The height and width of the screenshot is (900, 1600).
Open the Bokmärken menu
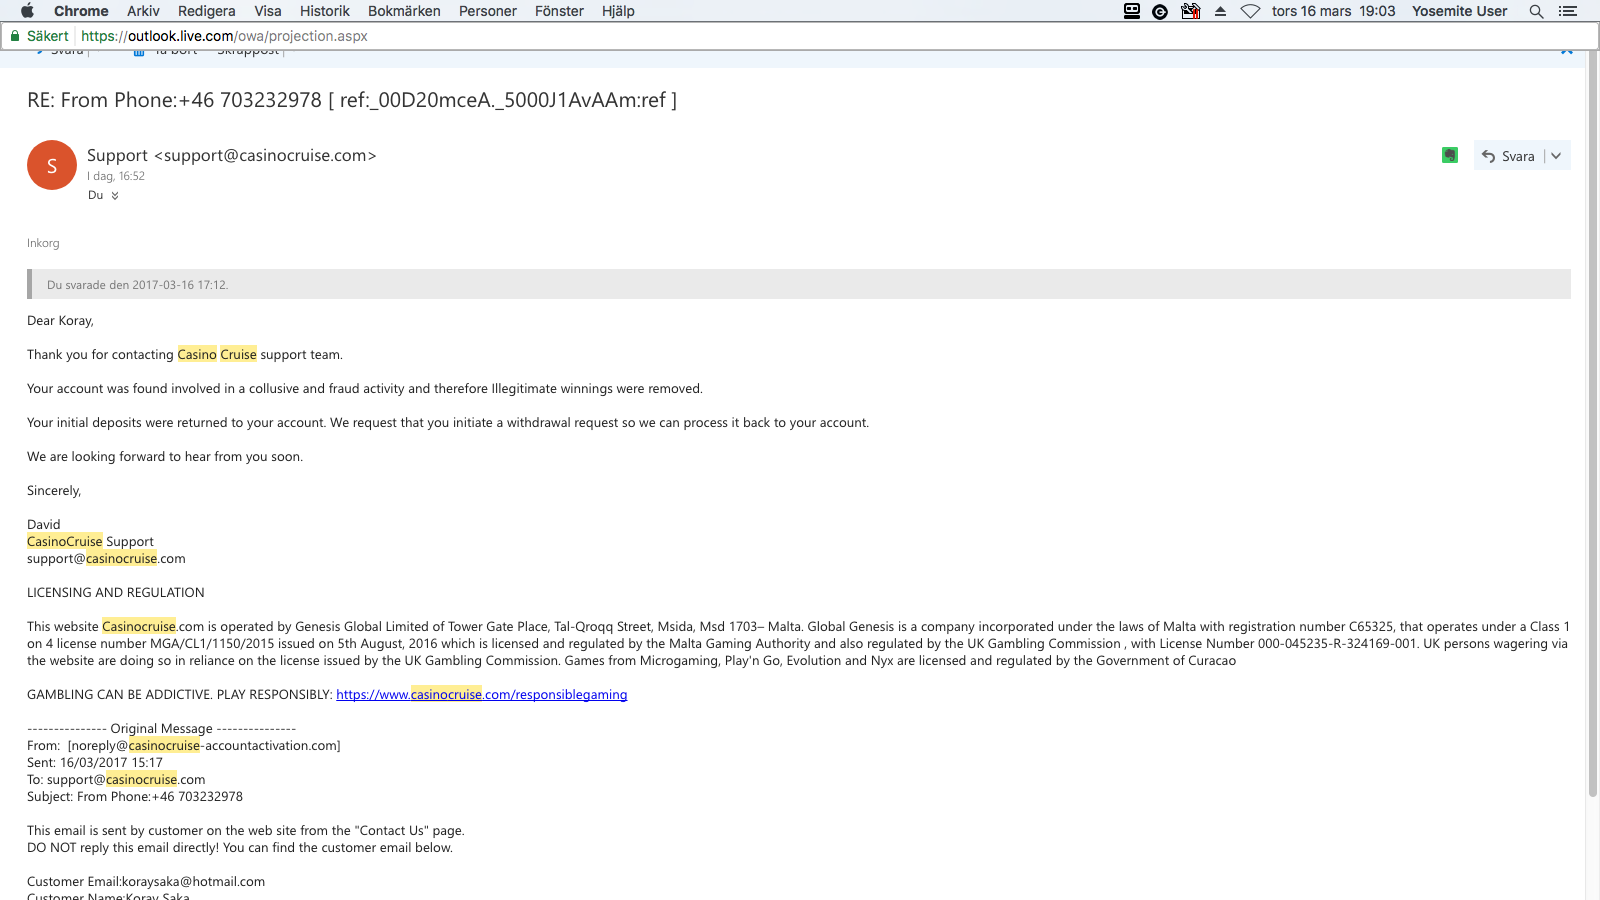click(x=404, y=11)
